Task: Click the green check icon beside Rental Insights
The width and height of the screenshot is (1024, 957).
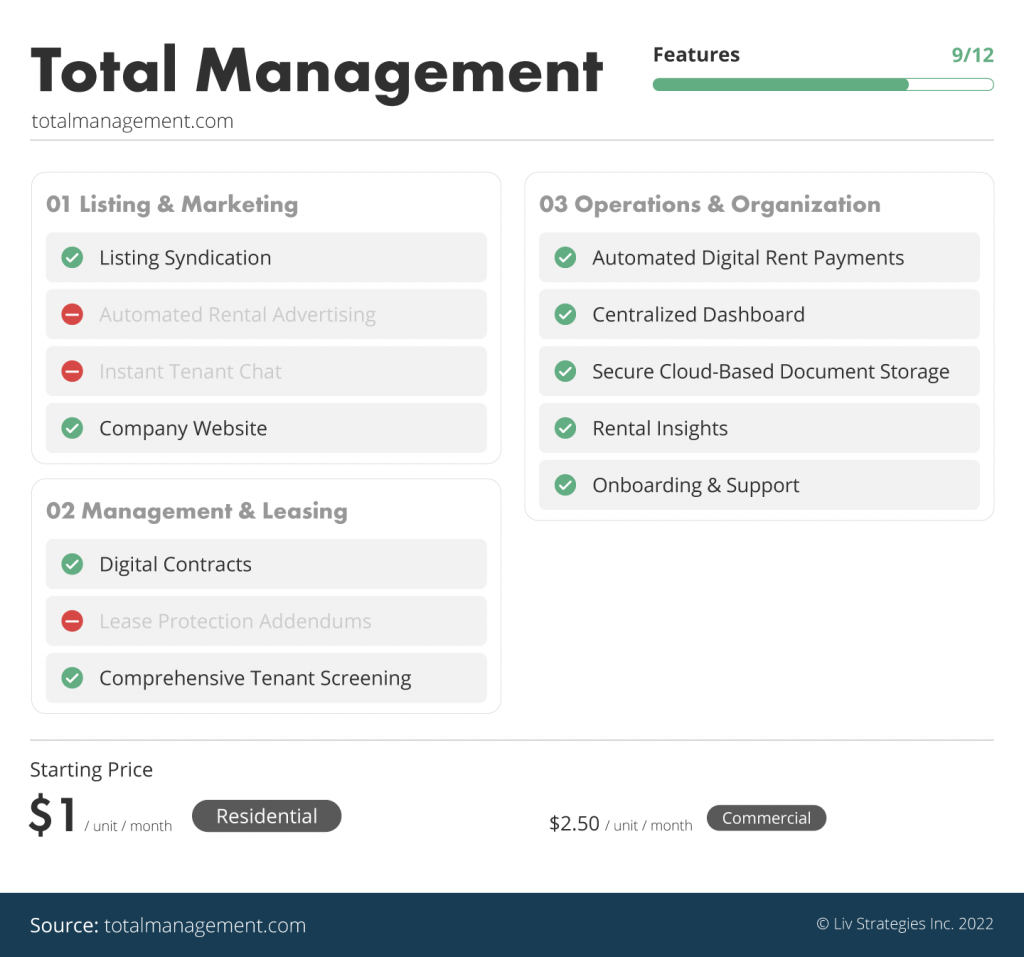Action: (565, 428)
